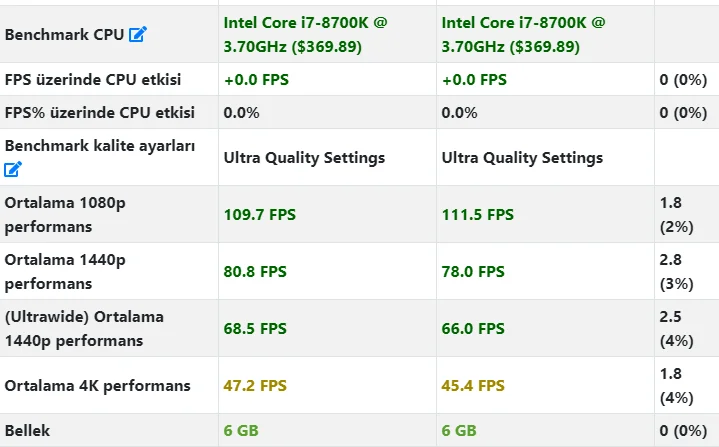Viewport: 719px width, 447px height.
Task: Click the Benchmark CPU row label text
Action: click(x=64, y=35)
